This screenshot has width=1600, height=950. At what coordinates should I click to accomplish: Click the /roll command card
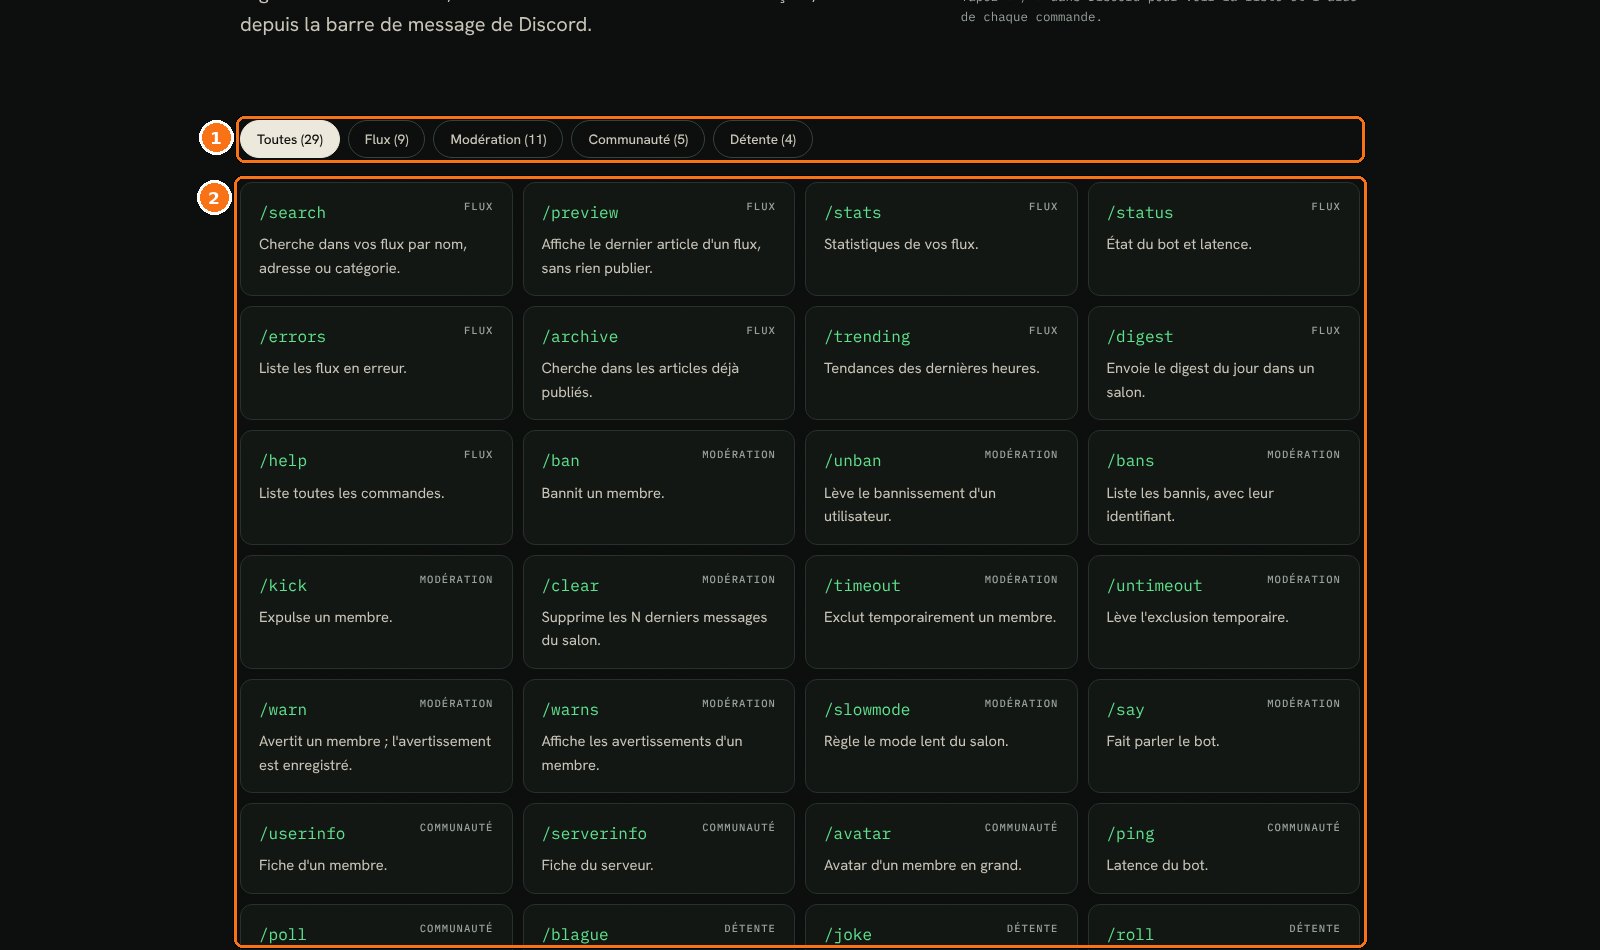click(x=1224, y=927)
